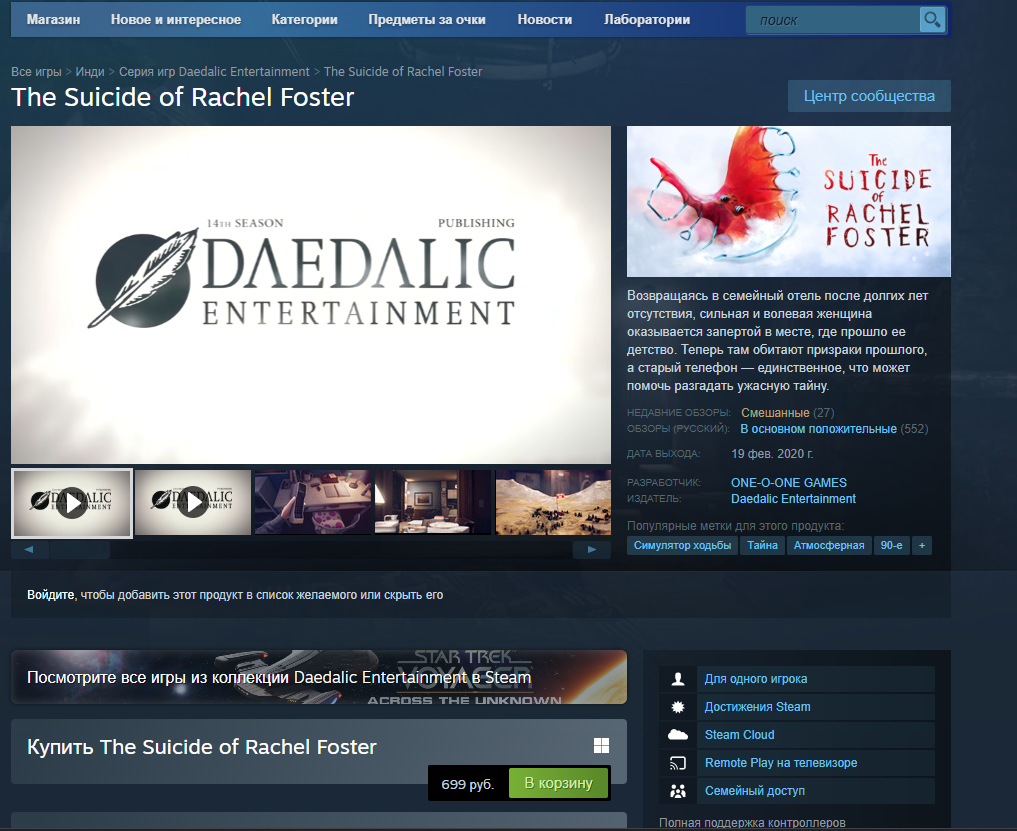Click the Remote Play cast icon

[678, 763]
